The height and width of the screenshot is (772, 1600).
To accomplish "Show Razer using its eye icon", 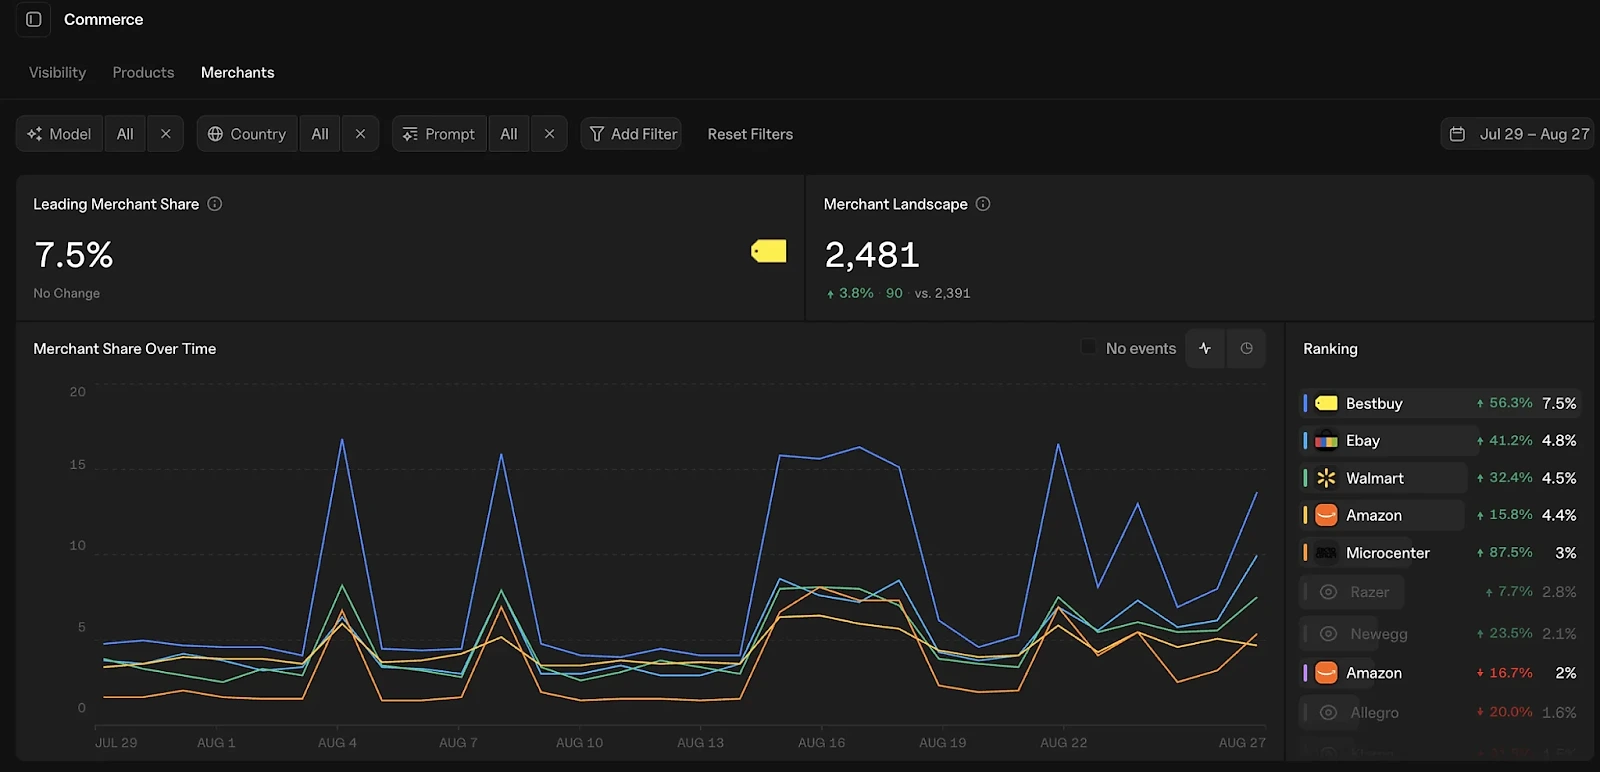I will coord(1328,592).
